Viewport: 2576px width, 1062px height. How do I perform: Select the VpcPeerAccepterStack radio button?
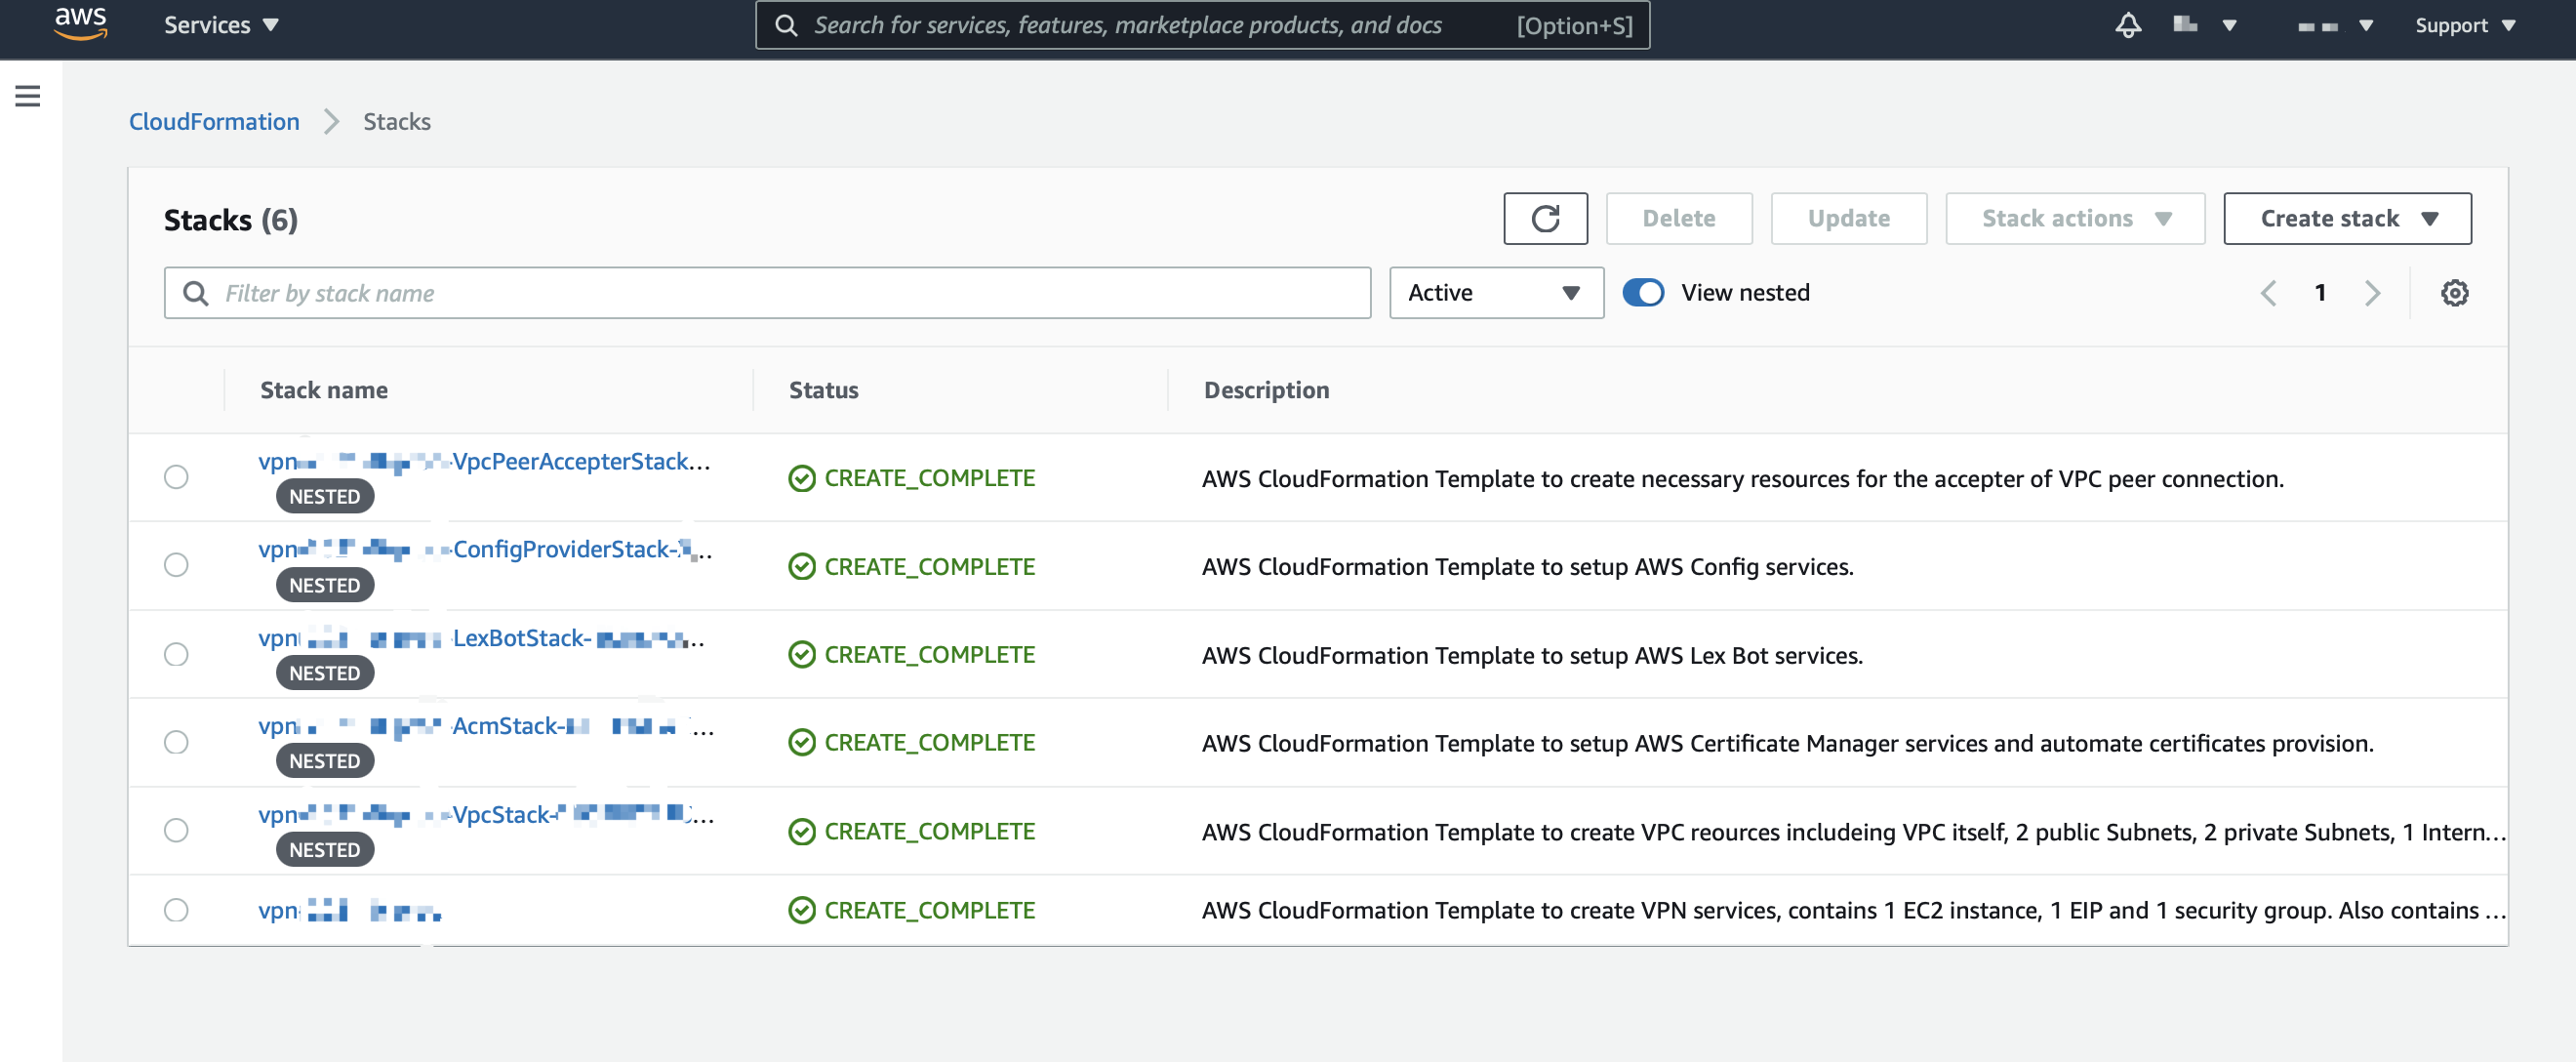[x=178, y=476]
